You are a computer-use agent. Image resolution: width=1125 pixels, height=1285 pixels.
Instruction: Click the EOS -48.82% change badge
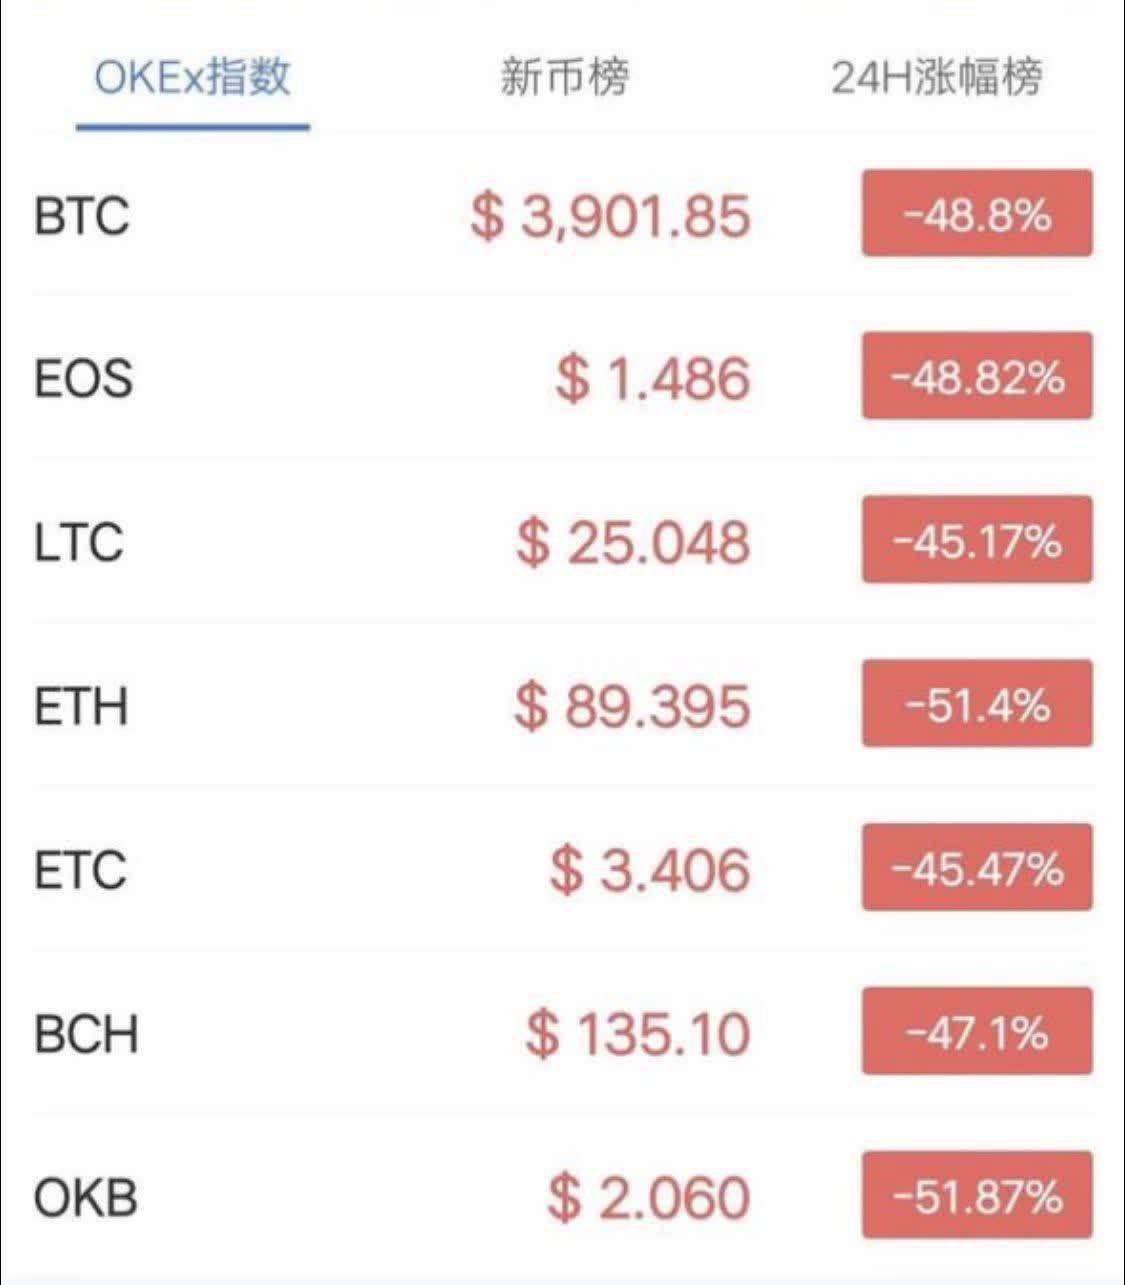pyautogui.click(x=977, y=377)
